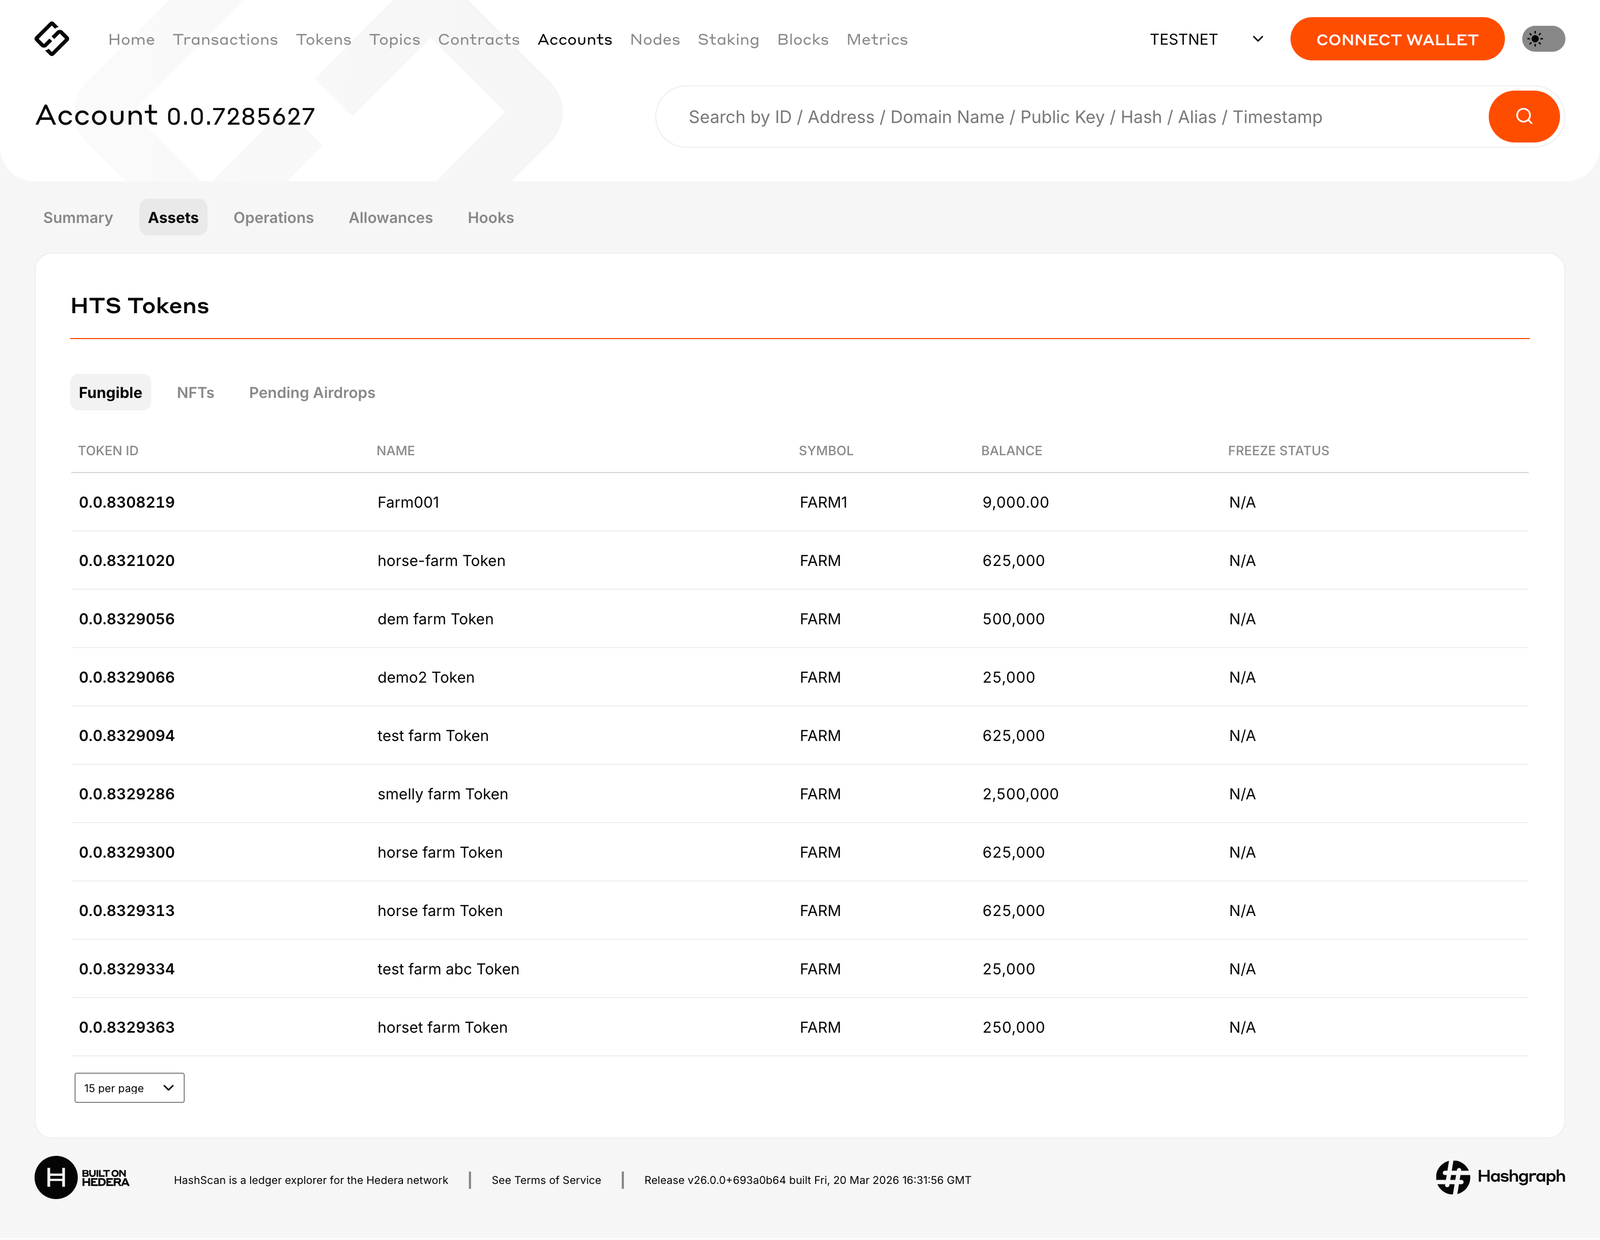Open the Hashgraph logo link
Viewport: 1600px width, 1240px height.
coord(1500,1177)
